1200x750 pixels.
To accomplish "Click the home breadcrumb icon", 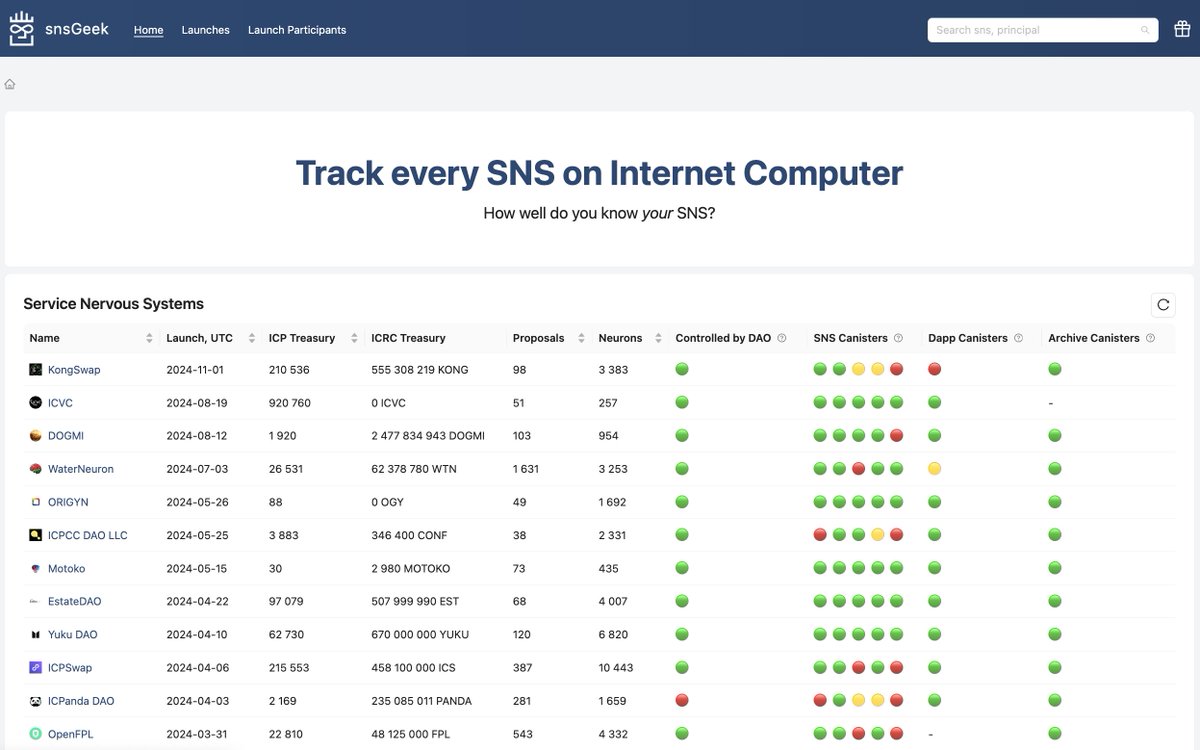I will 10,84.
